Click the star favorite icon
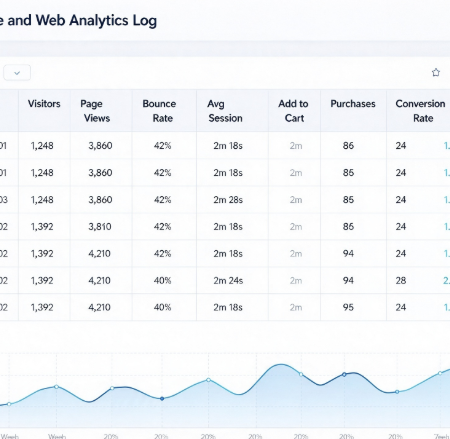This screenshot has width=450, height=439. [436, 72]
